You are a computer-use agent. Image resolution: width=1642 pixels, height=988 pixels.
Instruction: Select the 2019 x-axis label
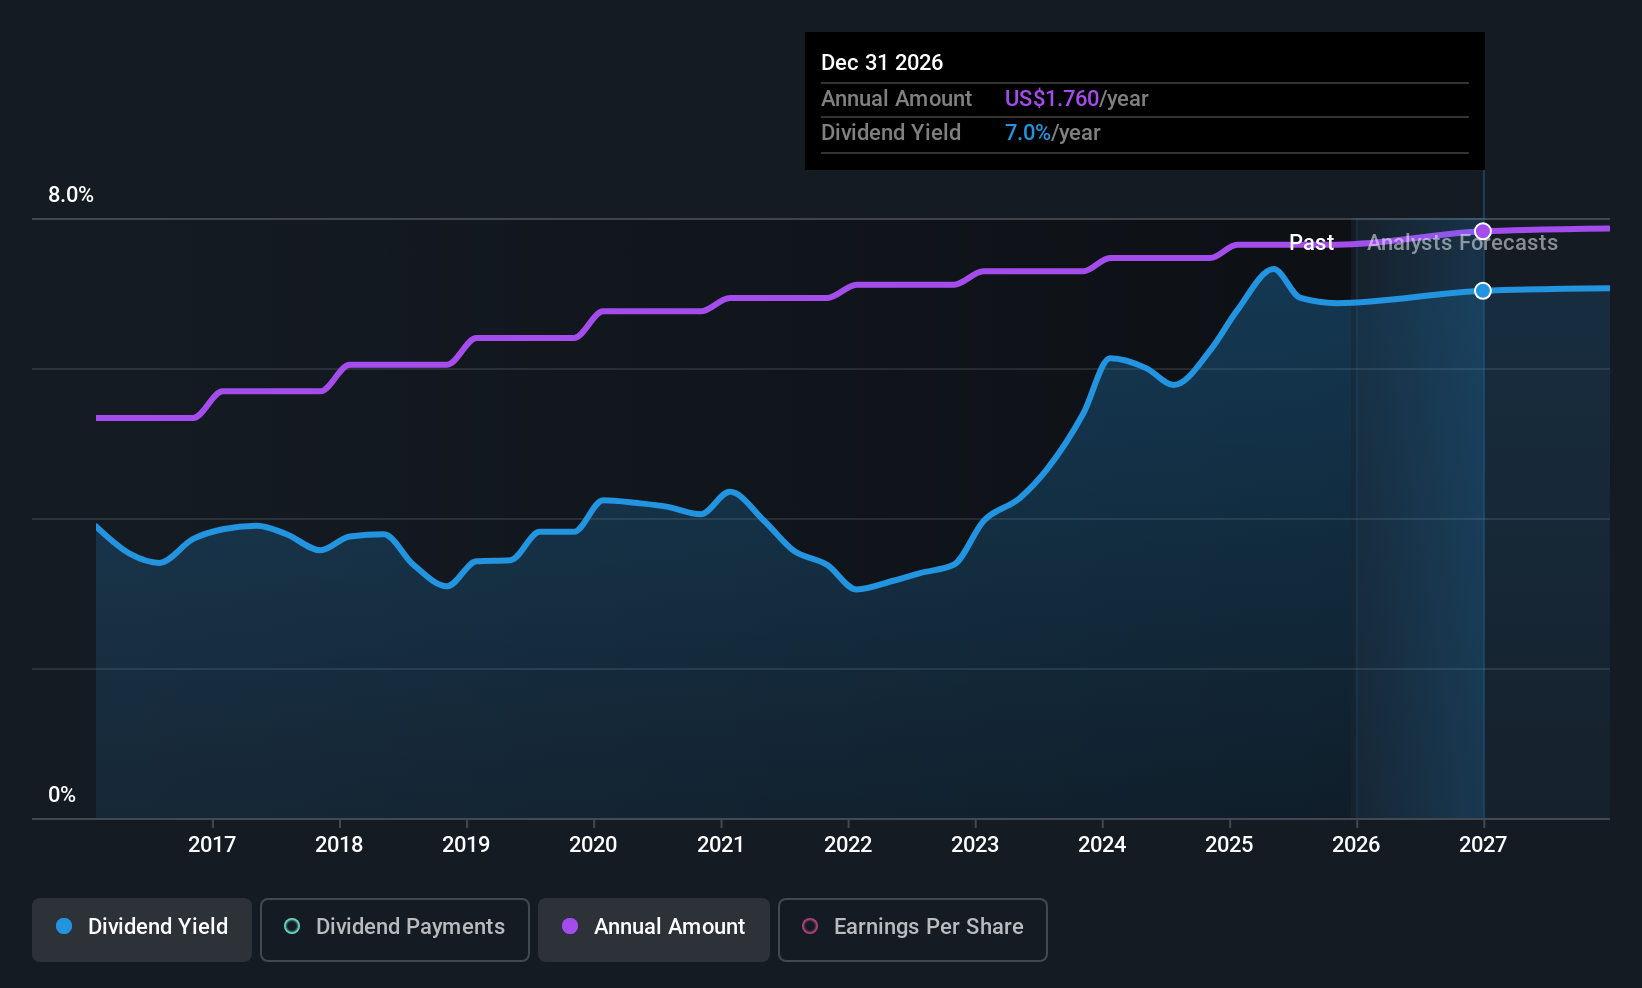[466, 845]
